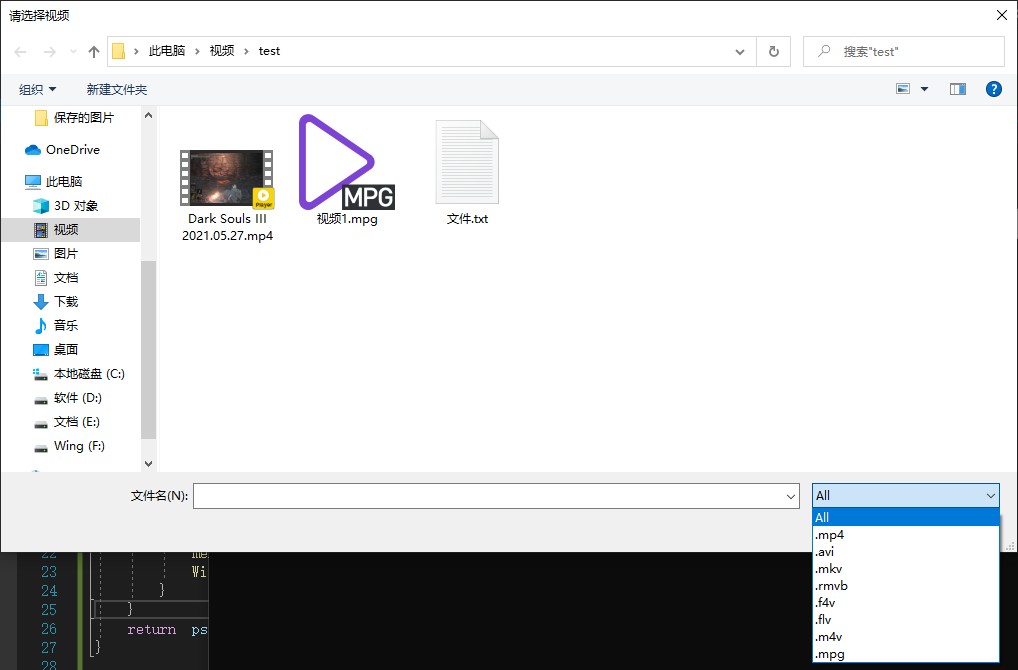Click the search "test" box

click(x=904, y=51)
